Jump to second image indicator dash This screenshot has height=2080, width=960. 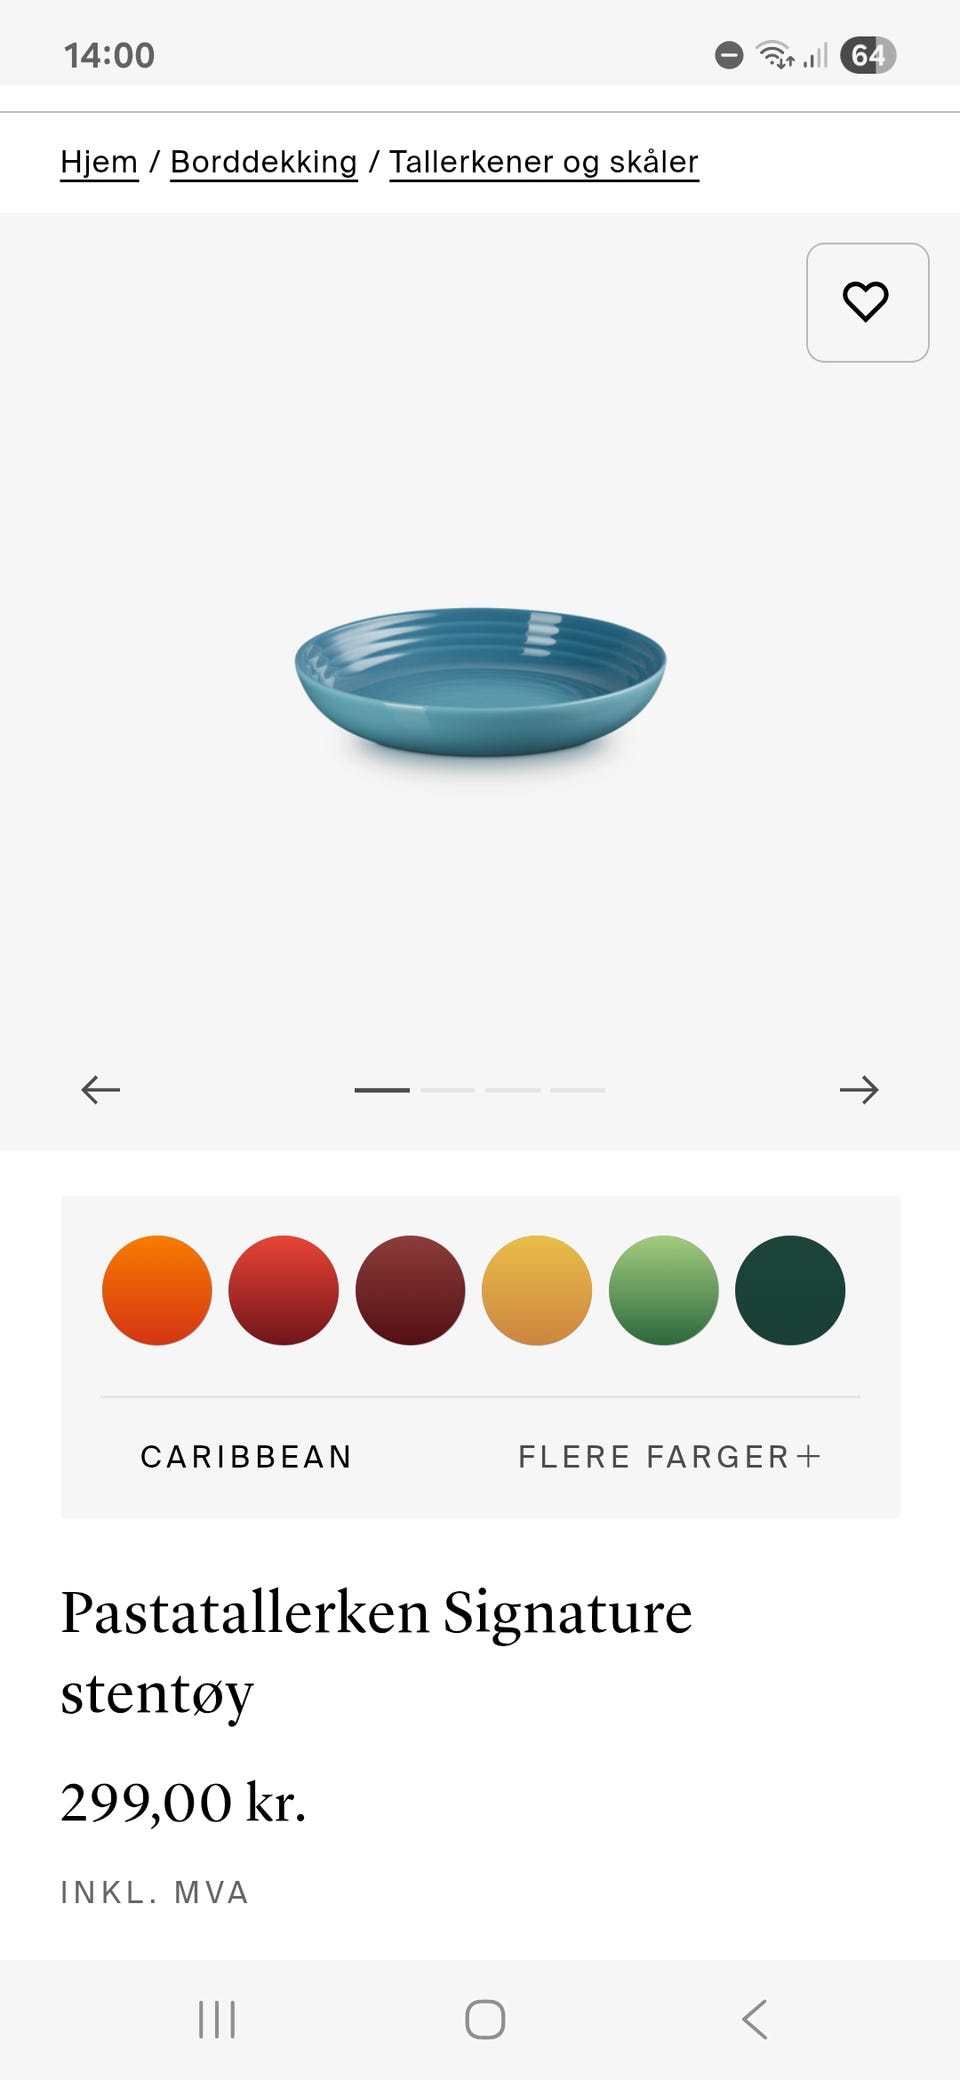point(447,1090)
